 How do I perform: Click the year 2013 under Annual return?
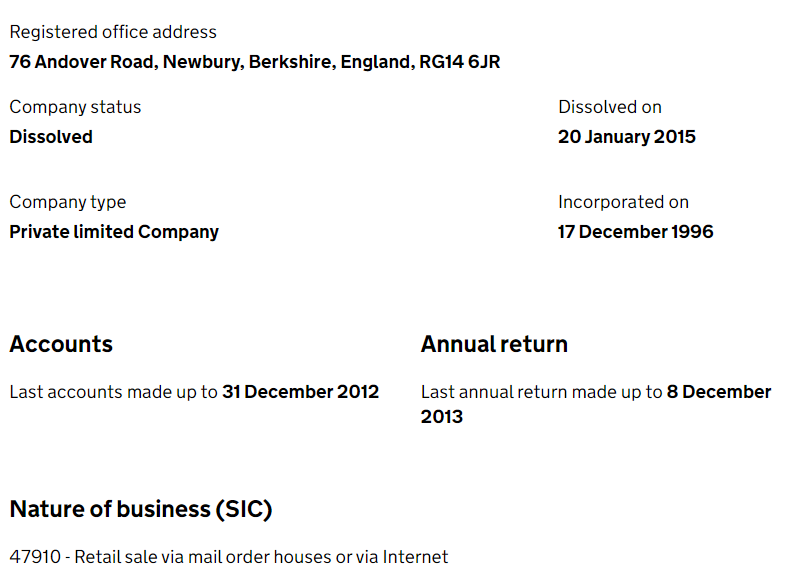point(442,417)
